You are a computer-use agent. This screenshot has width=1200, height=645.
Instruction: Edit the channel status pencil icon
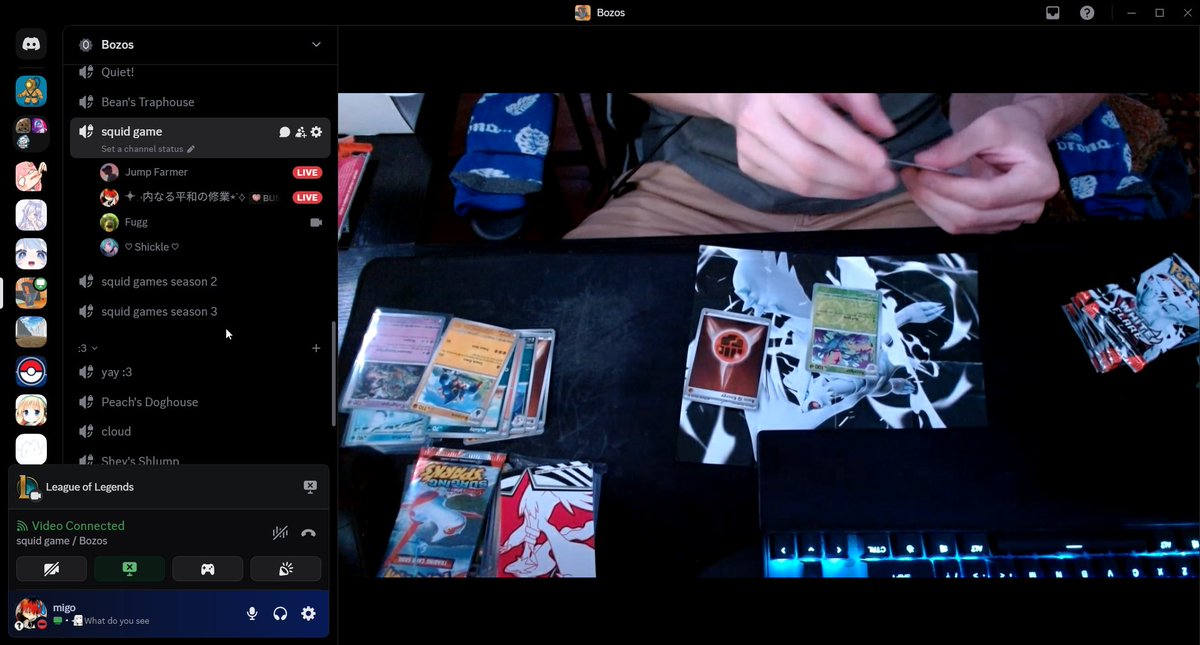coord(191,149)
